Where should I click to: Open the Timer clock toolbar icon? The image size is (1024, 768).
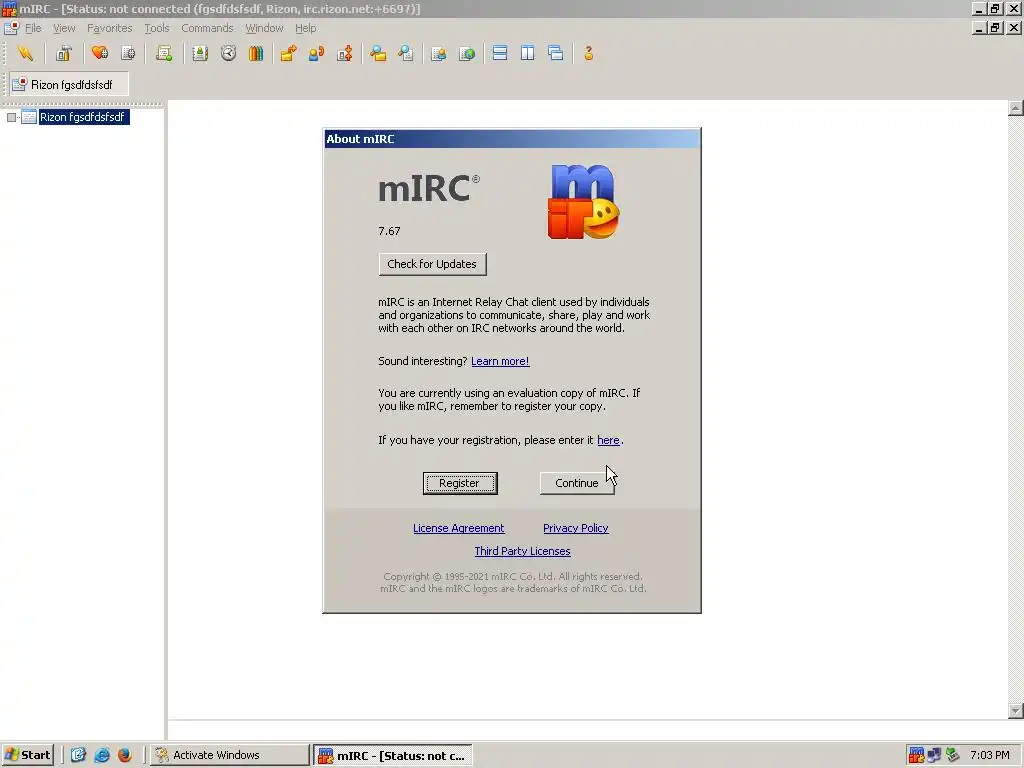[x=228, y=54]
